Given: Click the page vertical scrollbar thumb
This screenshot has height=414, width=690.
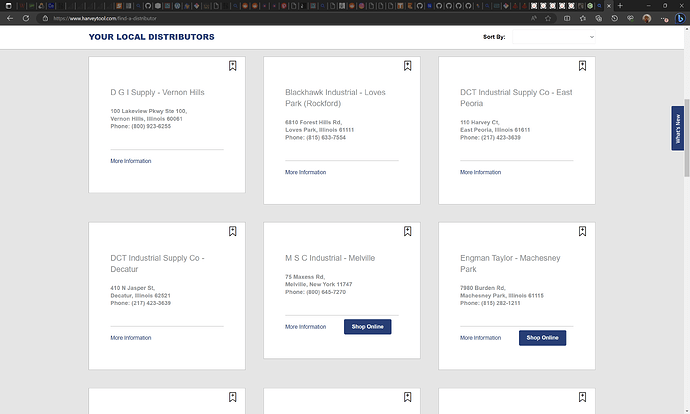Looking at the screenshot, I should point(686,138).
